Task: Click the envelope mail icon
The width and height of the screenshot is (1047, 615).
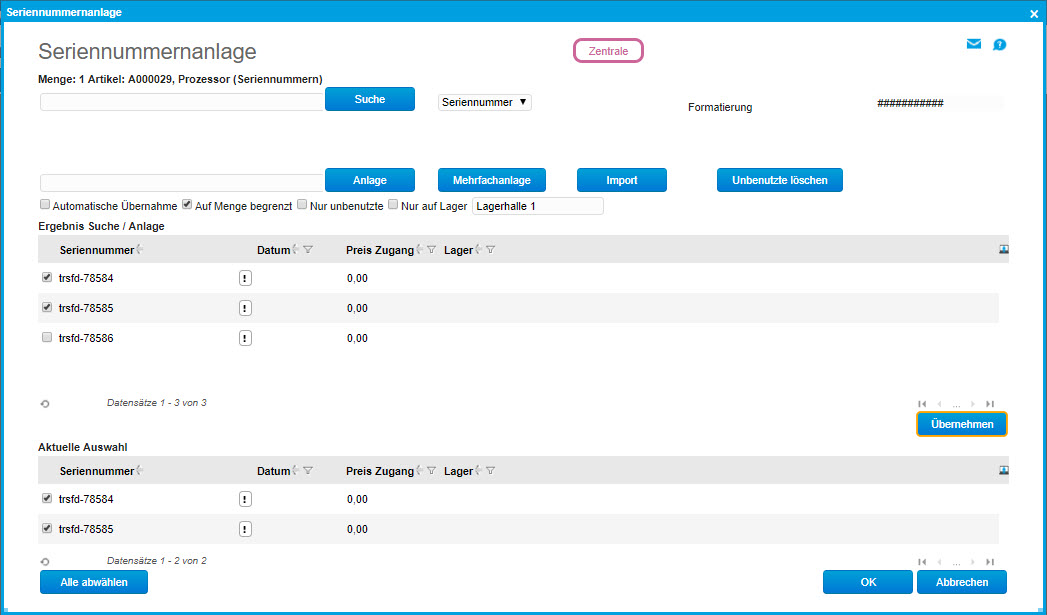Action: point(973,44)
